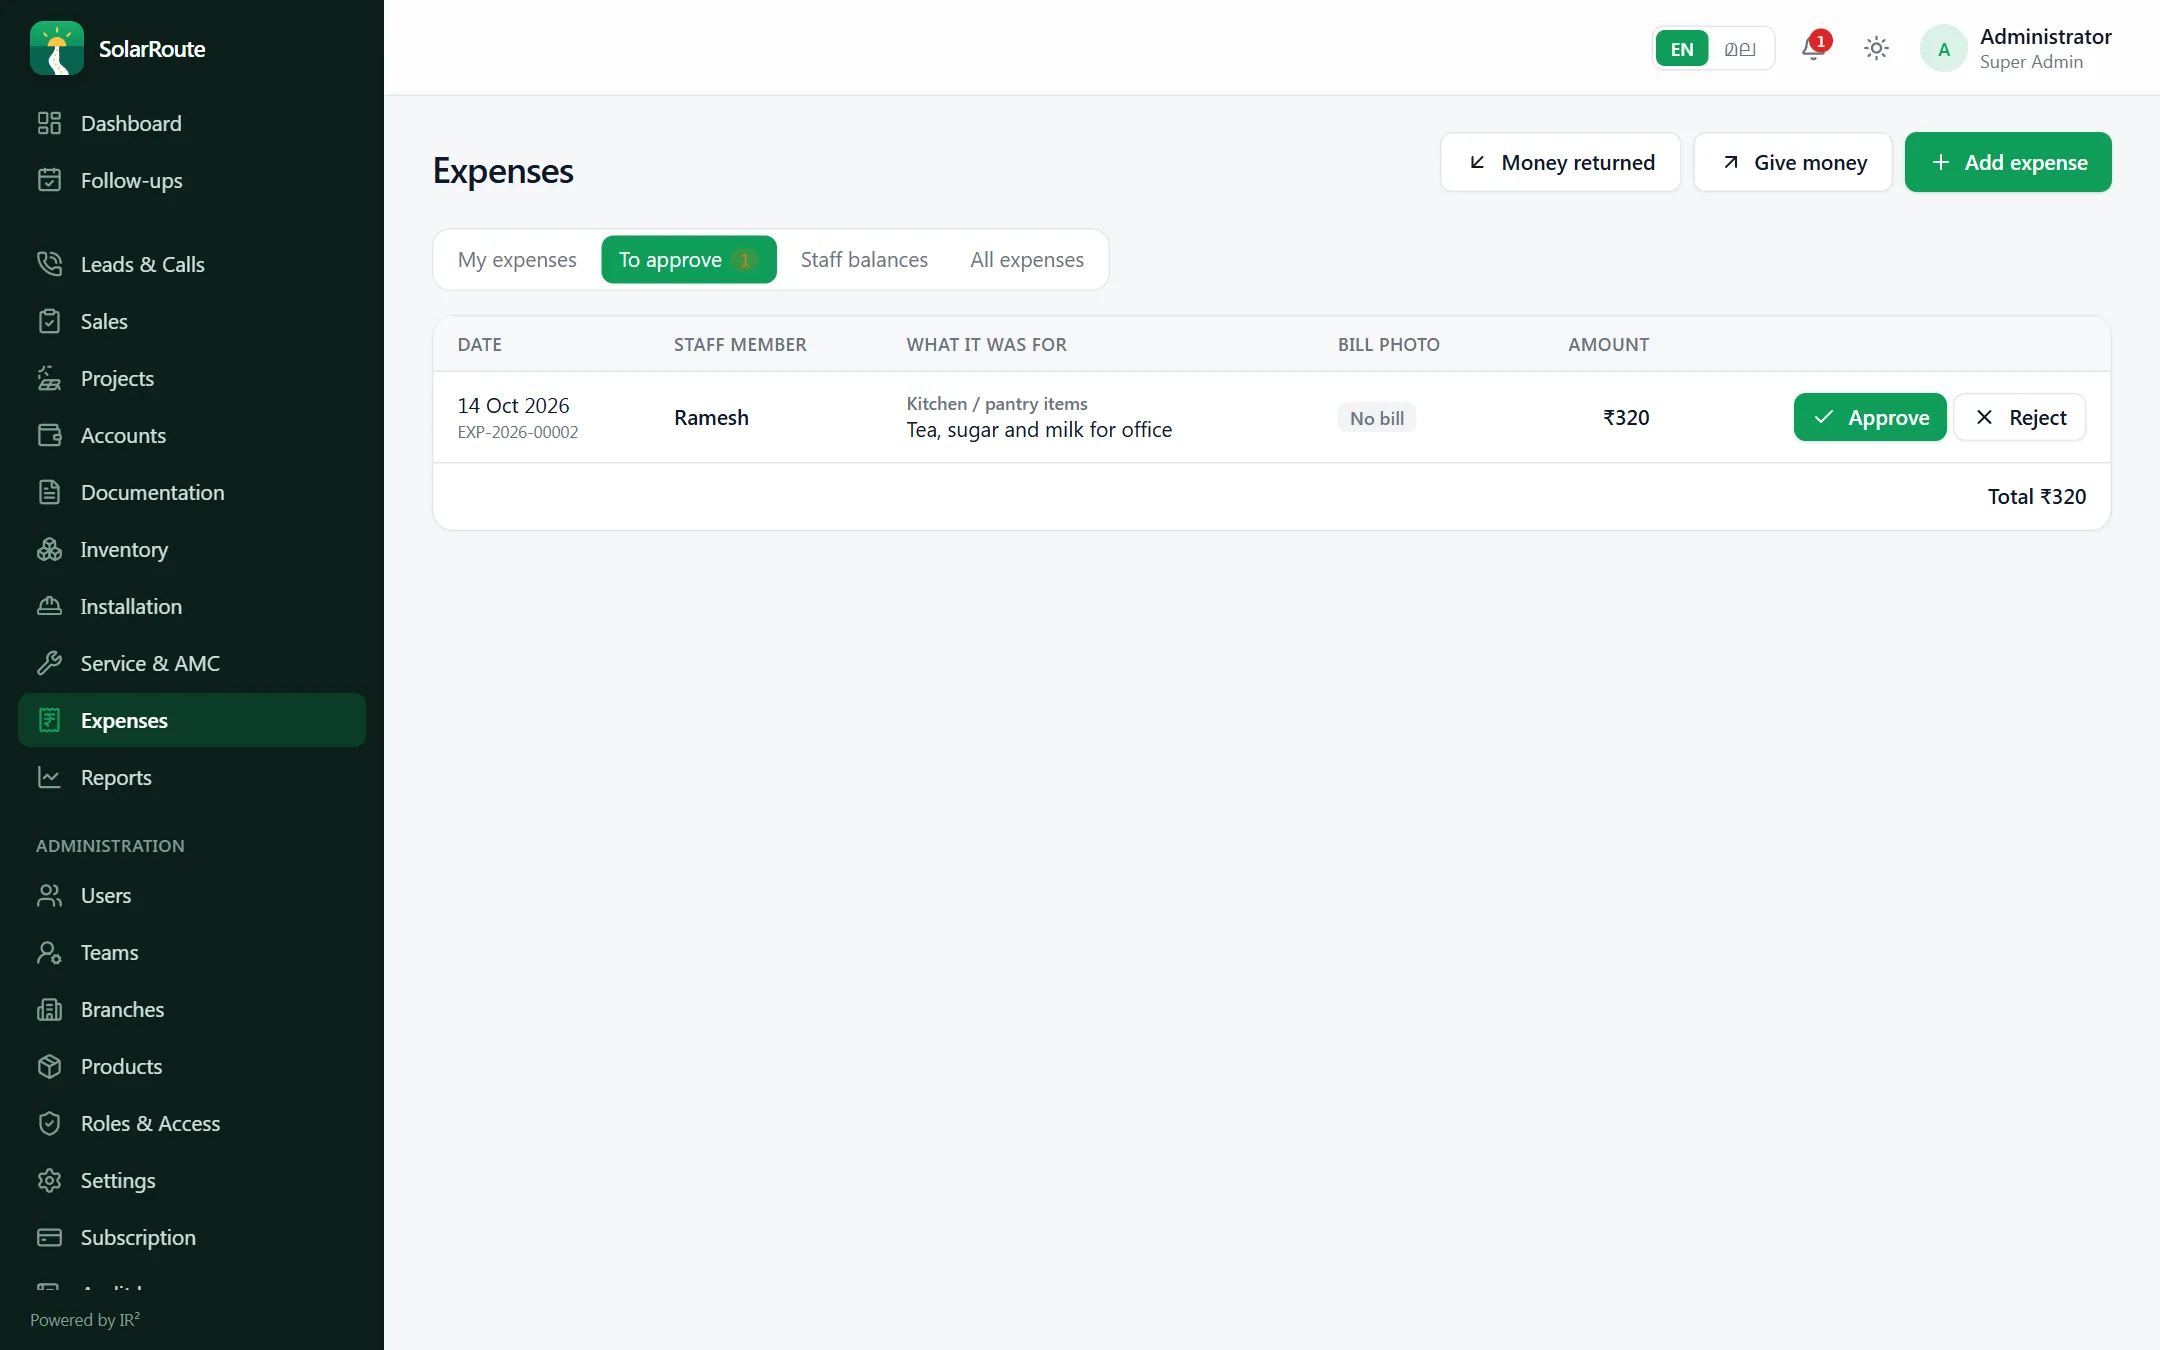Open the Projects page
The height and width of the screenshot is (1350, 2160).
click(192, 378)
